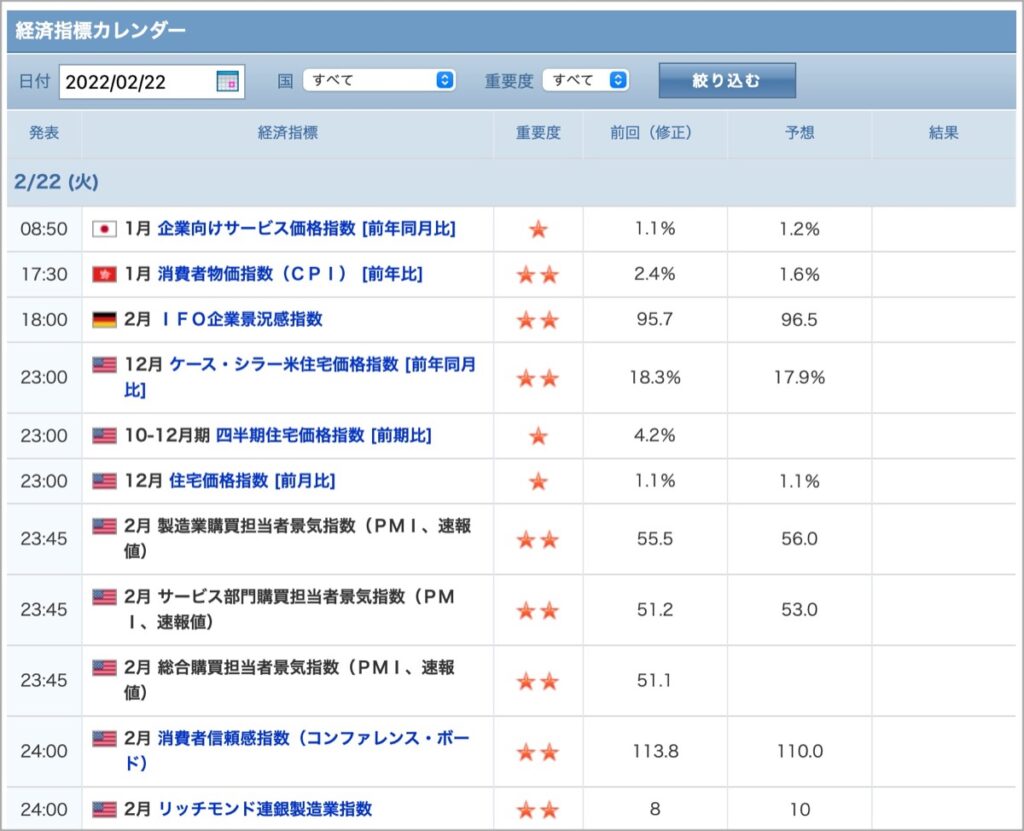Click the US flag beside リッチモンド連銀製造業指数
The width and height of the screenshot is (1024, 831).
[x=104, y=810]
